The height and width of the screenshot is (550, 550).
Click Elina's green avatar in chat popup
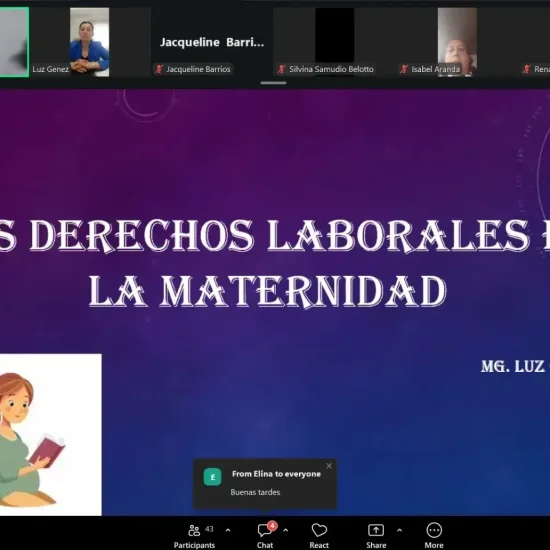[213, 477]
